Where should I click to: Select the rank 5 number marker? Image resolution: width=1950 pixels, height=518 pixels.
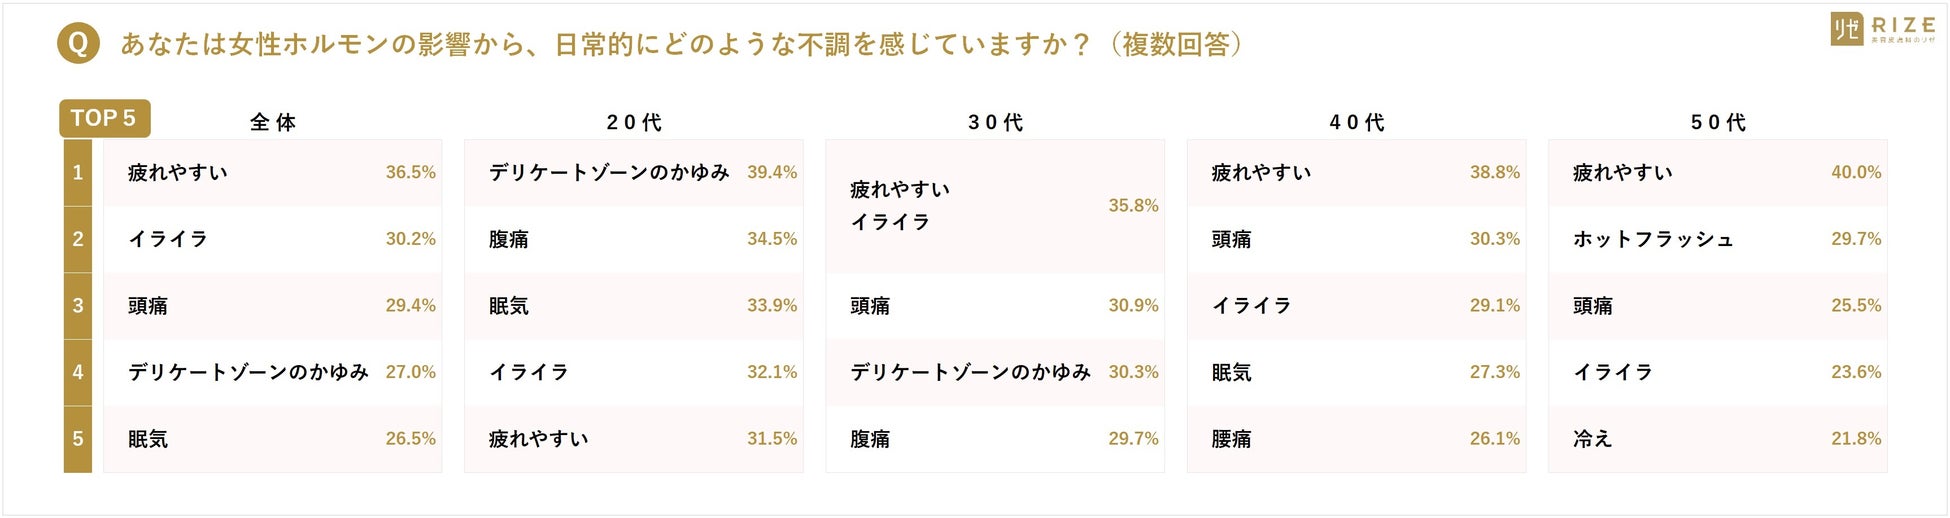pyautogui.click(x=78, y=438)
